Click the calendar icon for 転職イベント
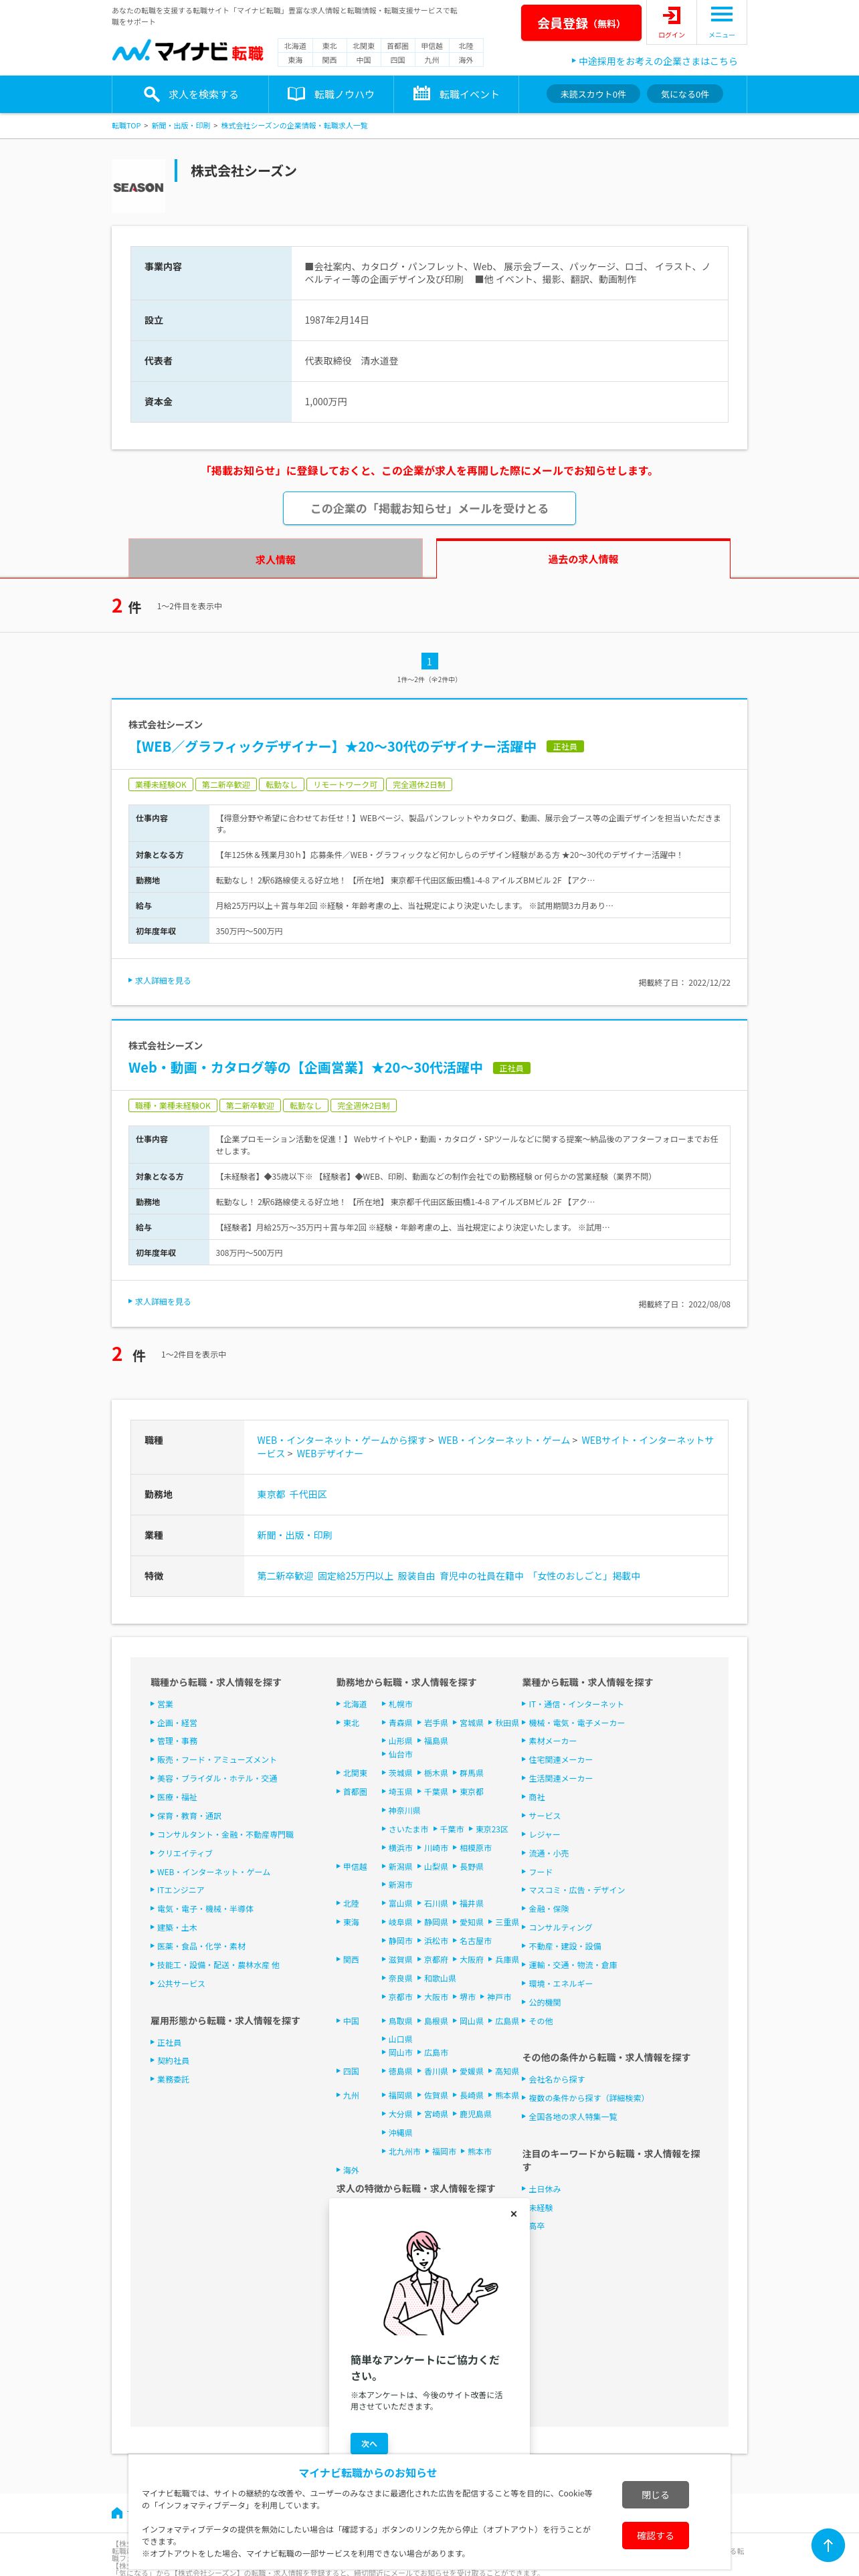Viewport: 859px width, 2576px height. 422,94
